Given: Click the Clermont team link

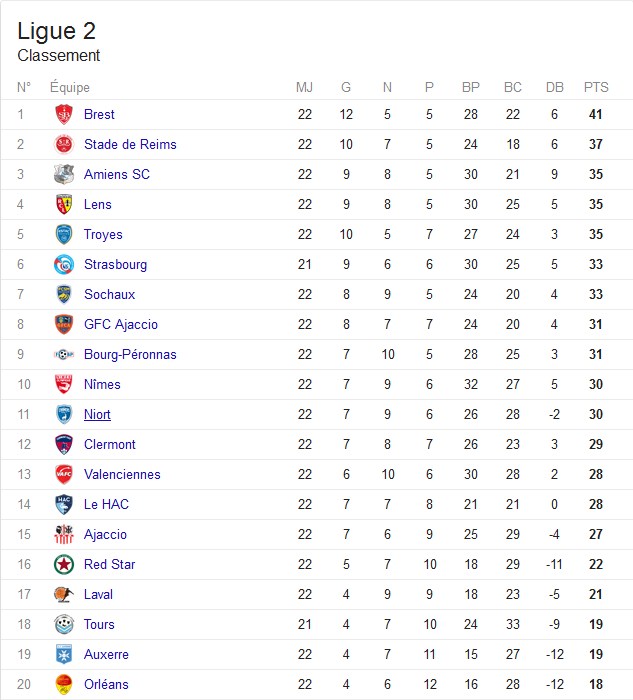Looking at the screenshot, I should click(x=110, y=444).
